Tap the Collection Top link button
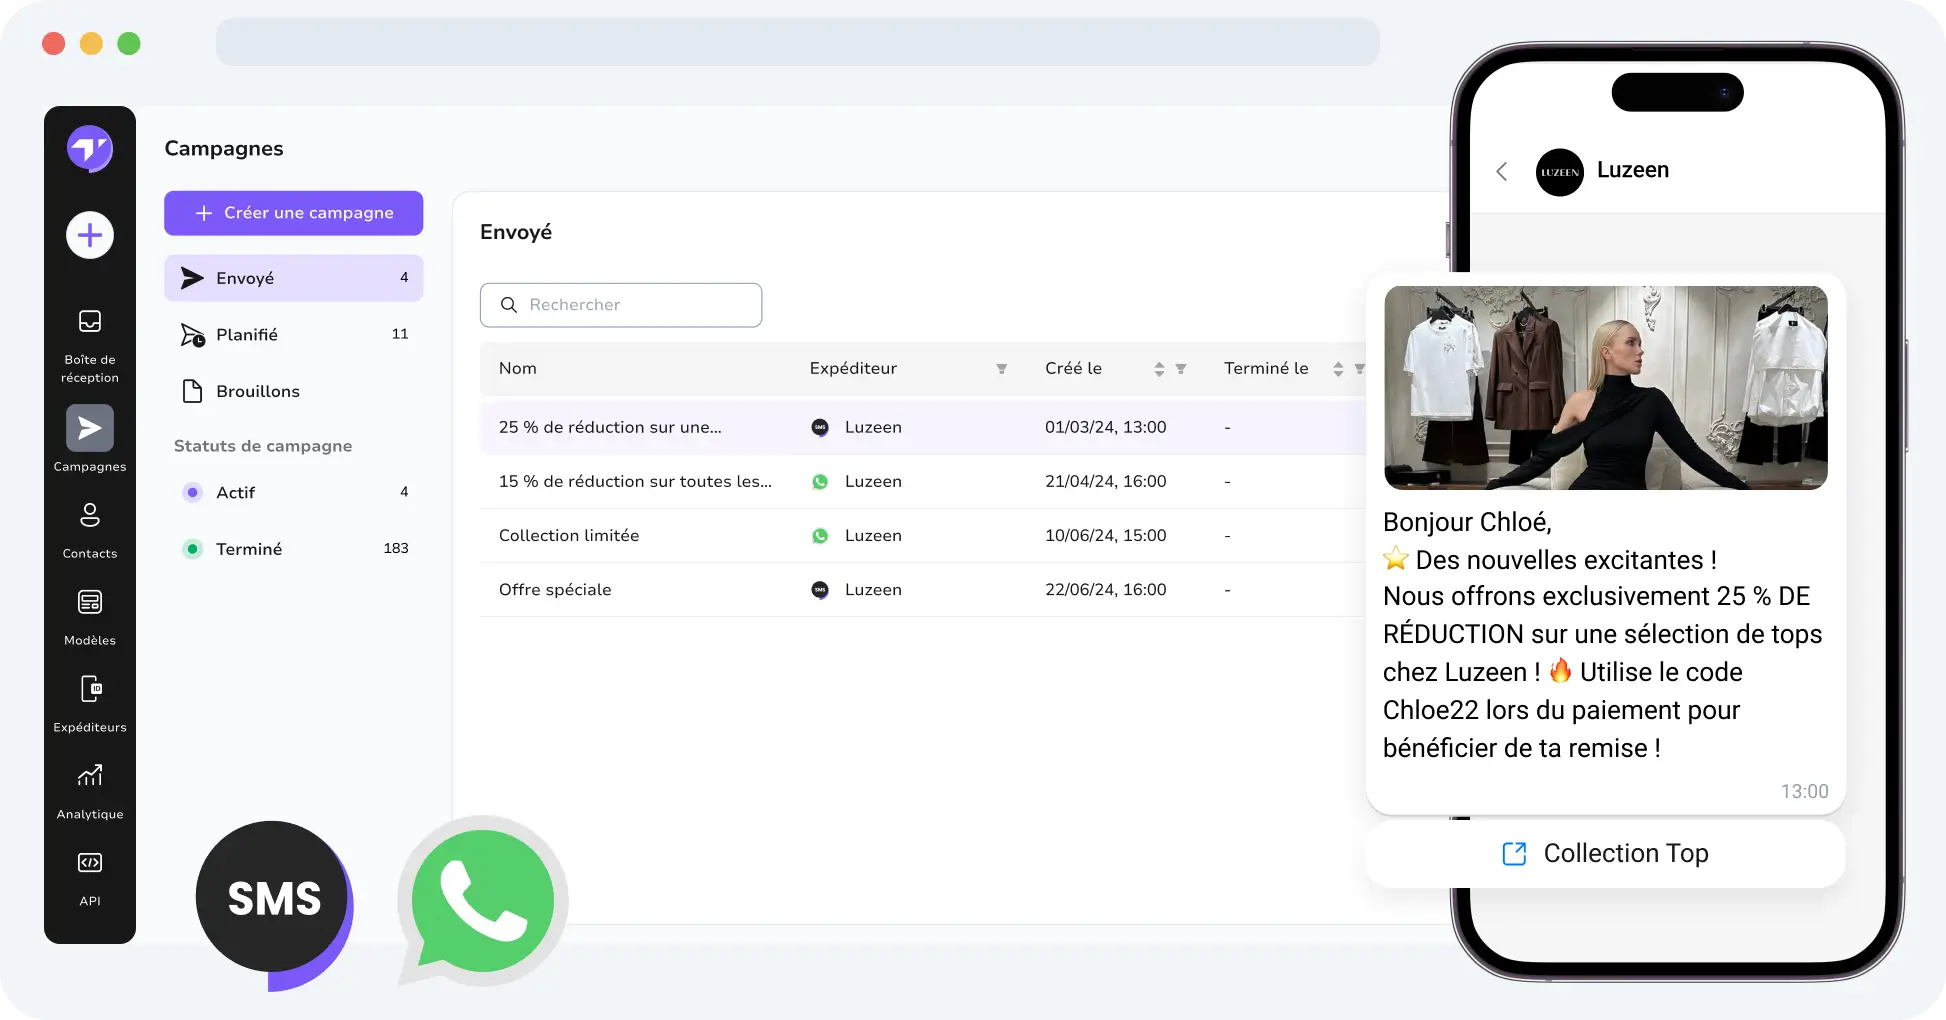 [x=1606, y=854]
